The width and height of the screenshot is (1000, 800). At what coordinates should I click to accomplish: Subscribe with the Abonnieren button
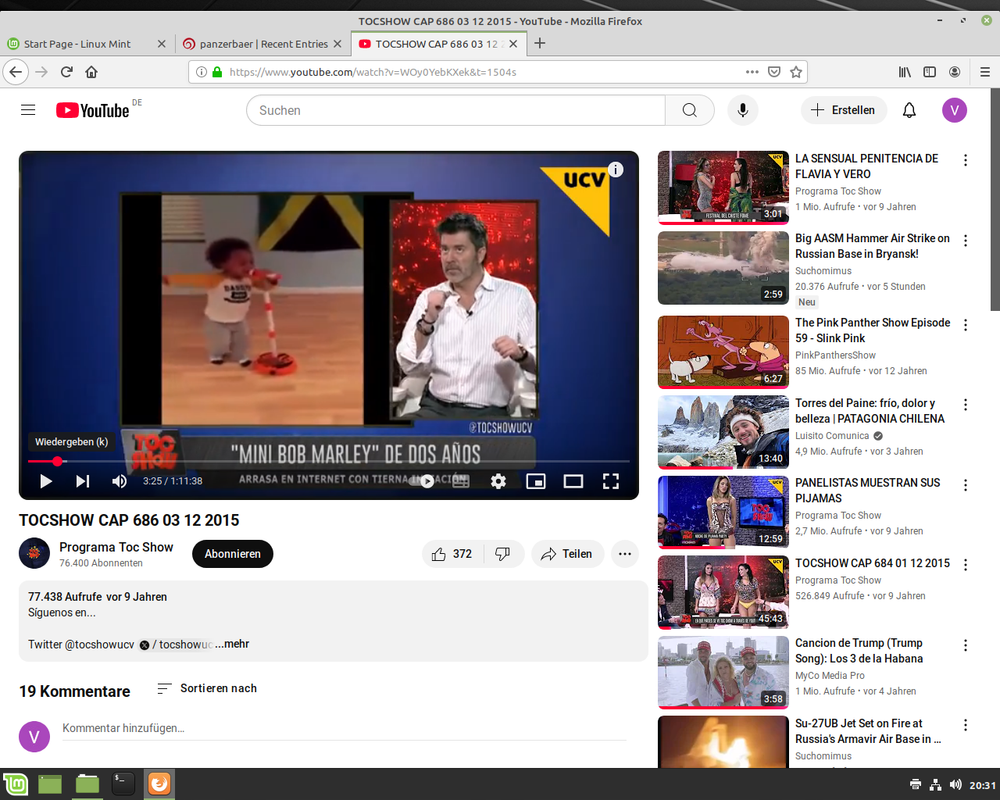233,554
